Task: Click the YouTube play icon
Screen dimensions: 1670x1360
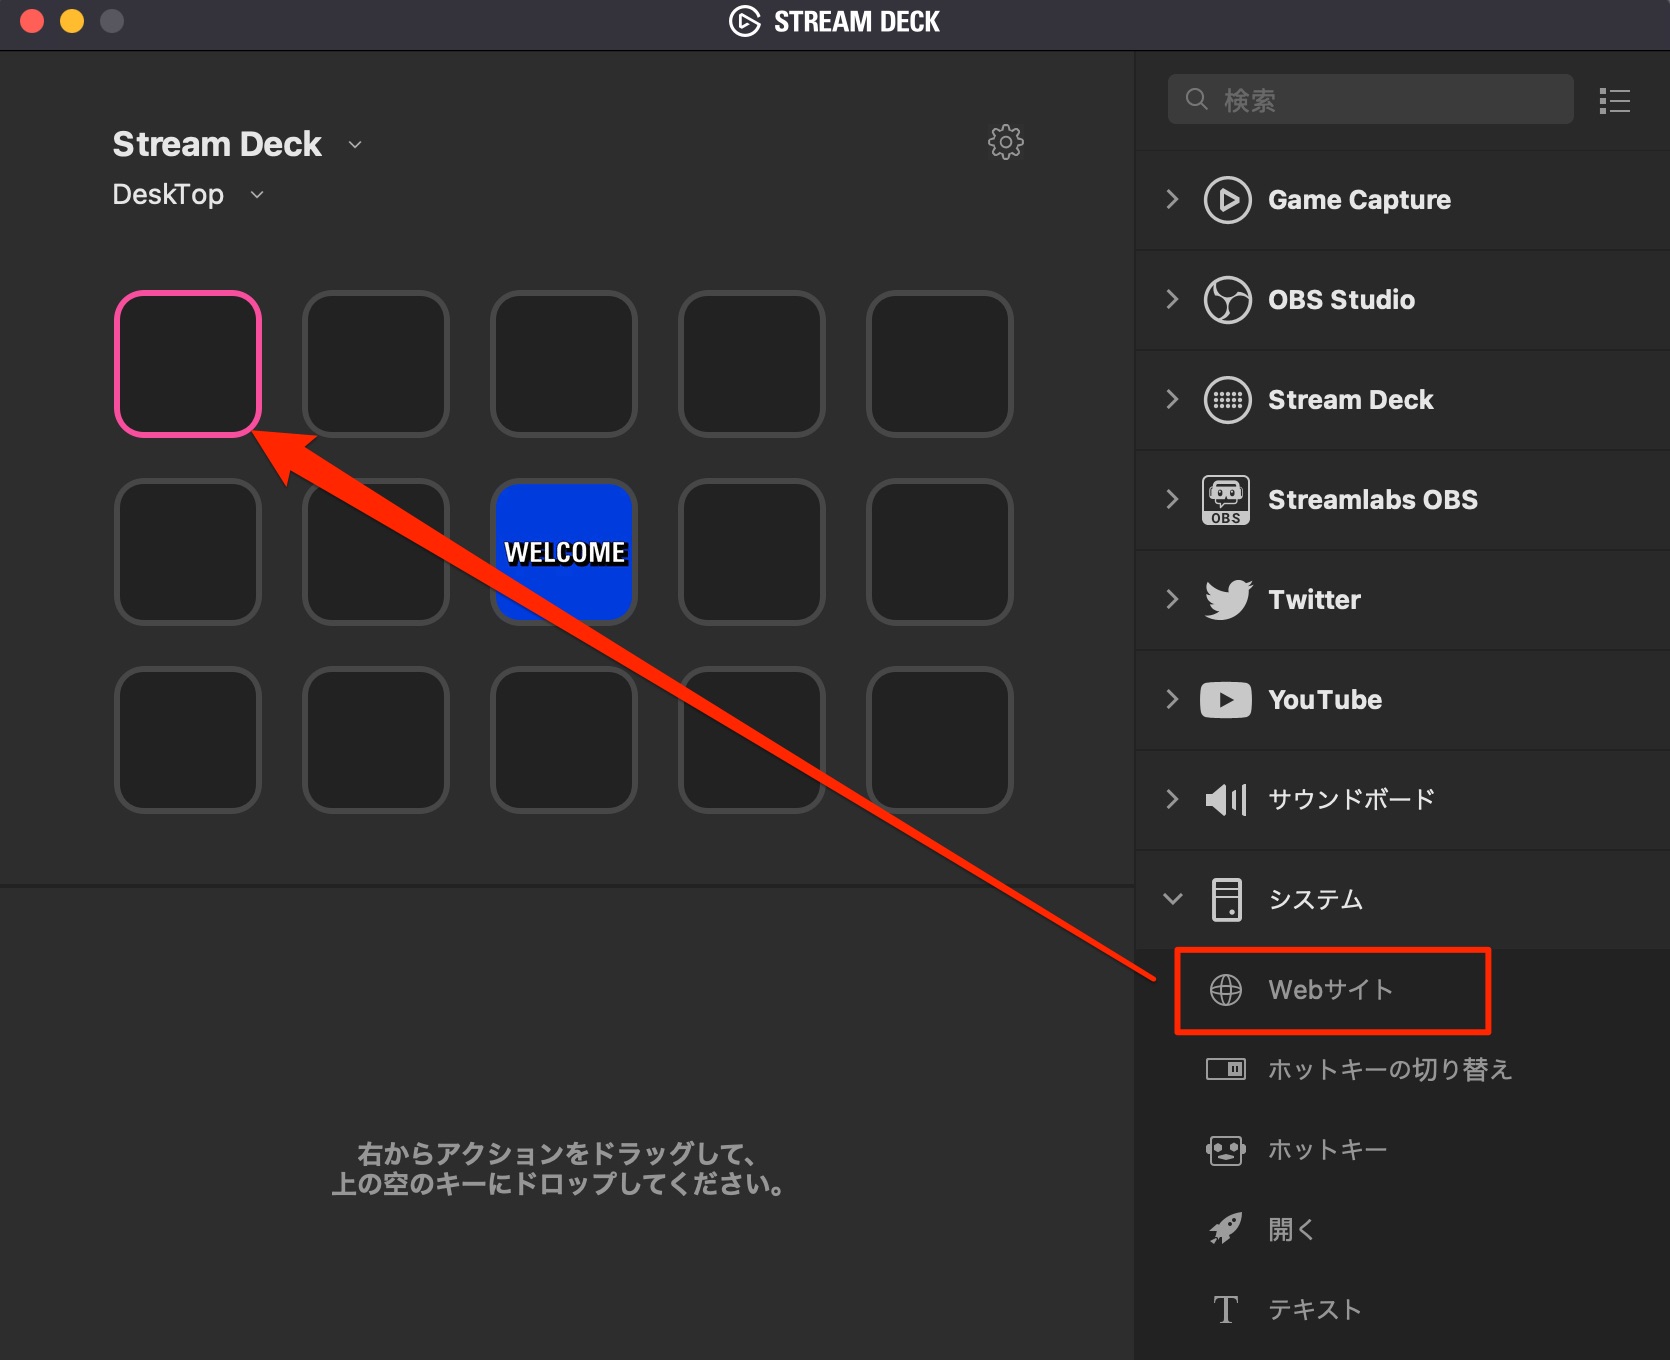Action: pos(1226,700)
